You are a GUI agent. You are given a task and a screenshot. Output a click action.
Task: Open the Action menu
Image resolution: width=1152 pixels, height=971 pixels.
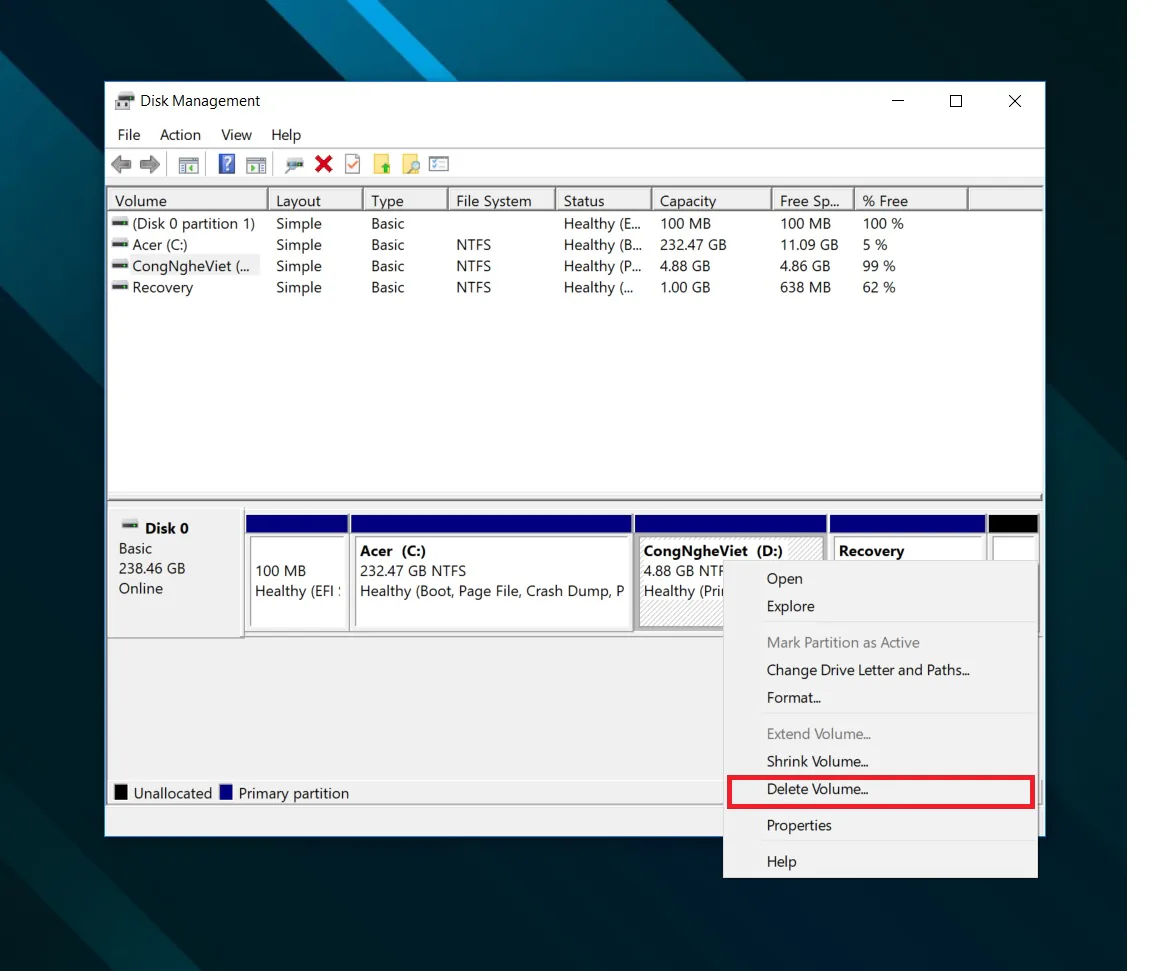[x=180, y=135]
